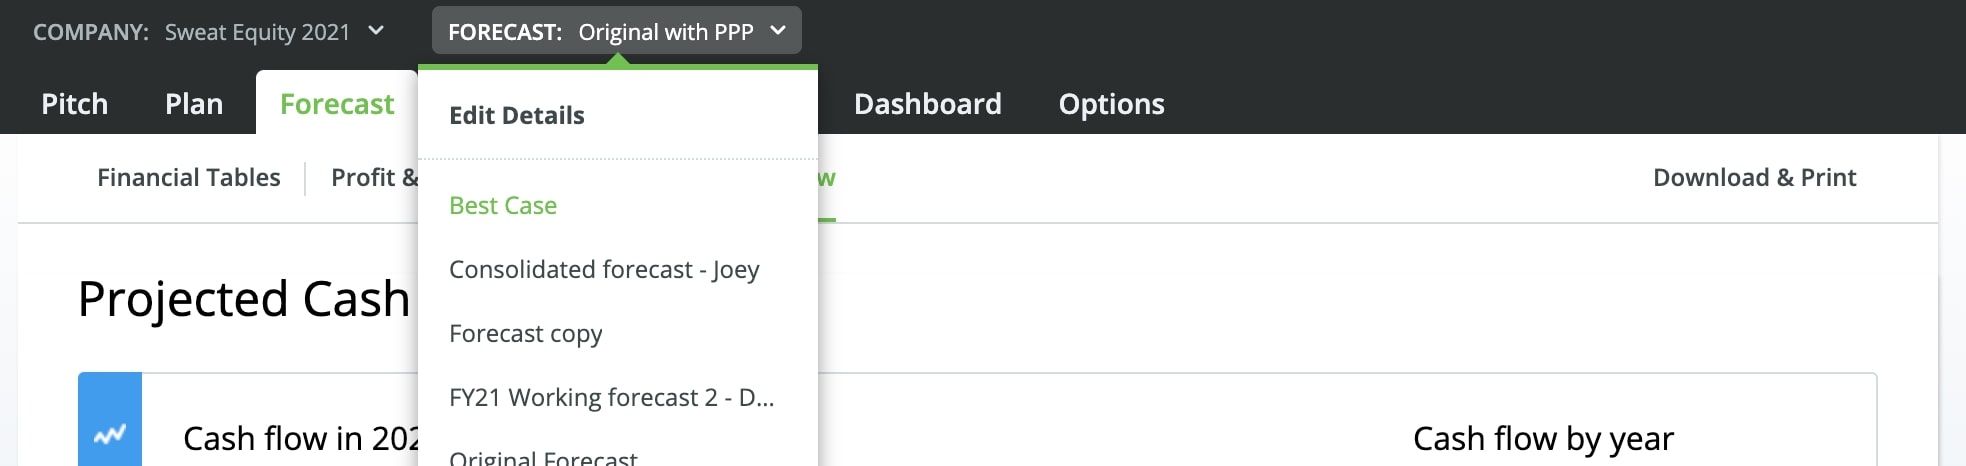1966x466 pixels.
Task: Click the Cash flow by year heading
Action: pos(1542,439)
